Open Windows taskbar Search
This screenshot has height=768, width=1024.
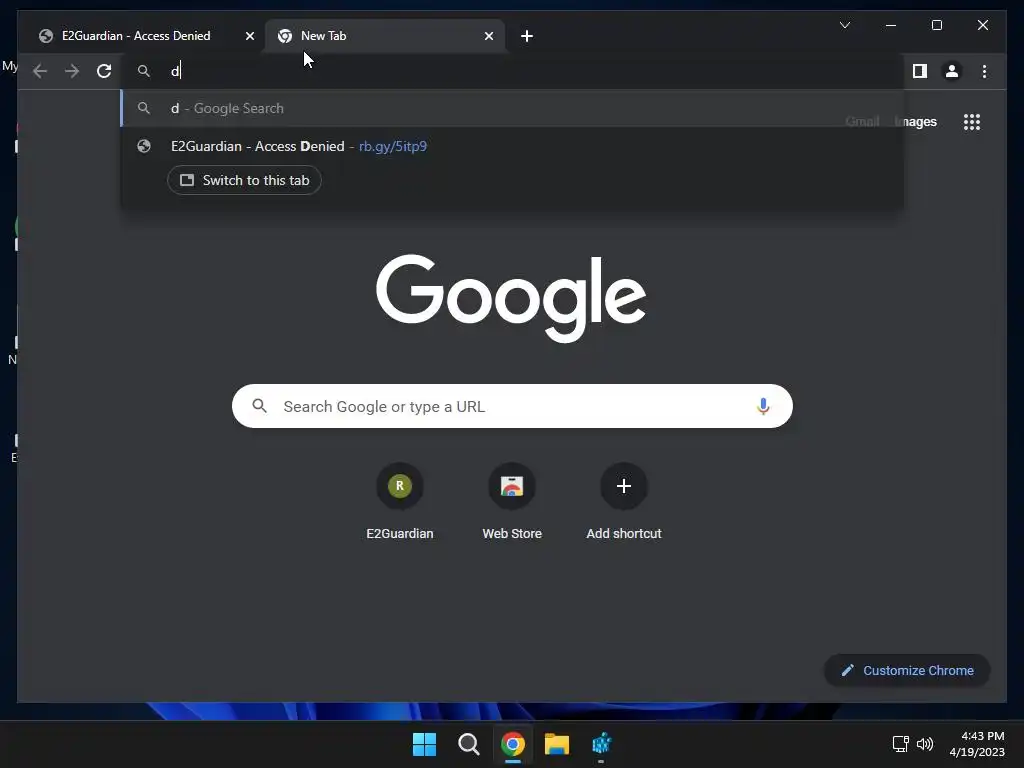click(x=469, y=744)
